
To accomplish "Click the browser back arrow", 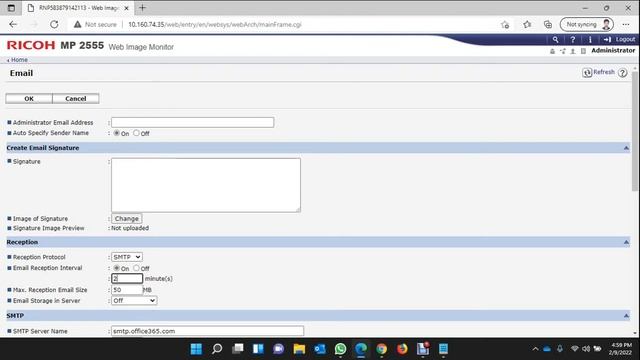I will pos(13,24).
